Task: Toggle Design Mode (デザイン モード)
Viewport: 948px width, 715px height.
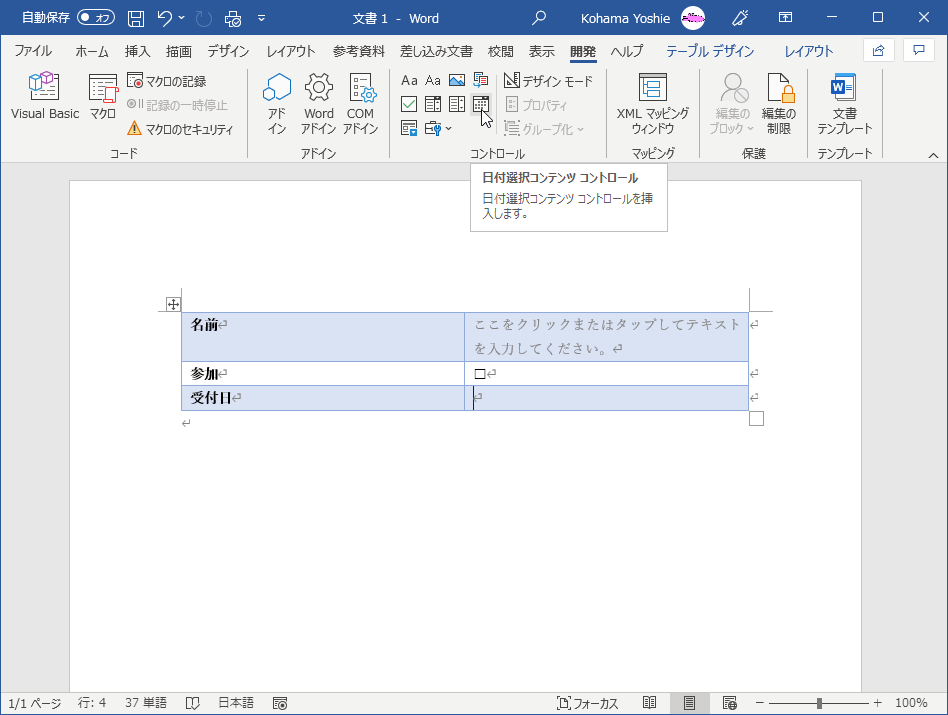Action: click(548, 81)
